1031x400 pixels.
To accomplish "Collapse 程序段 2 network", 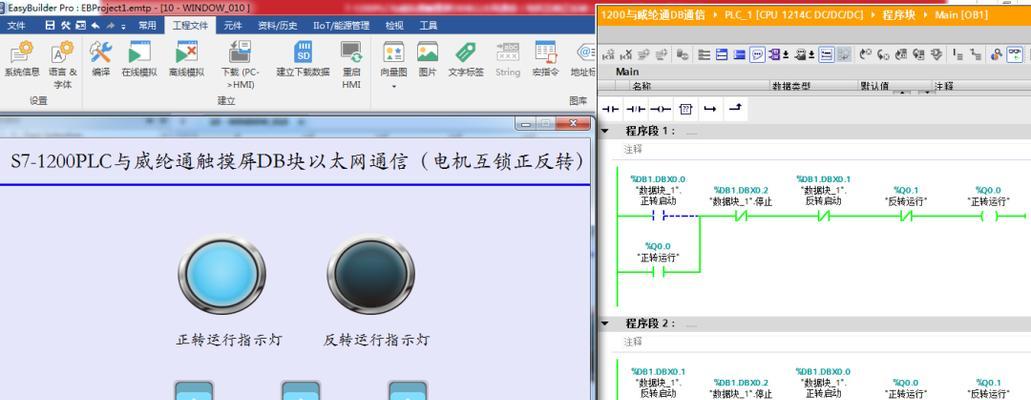I will tap(605, 324).
